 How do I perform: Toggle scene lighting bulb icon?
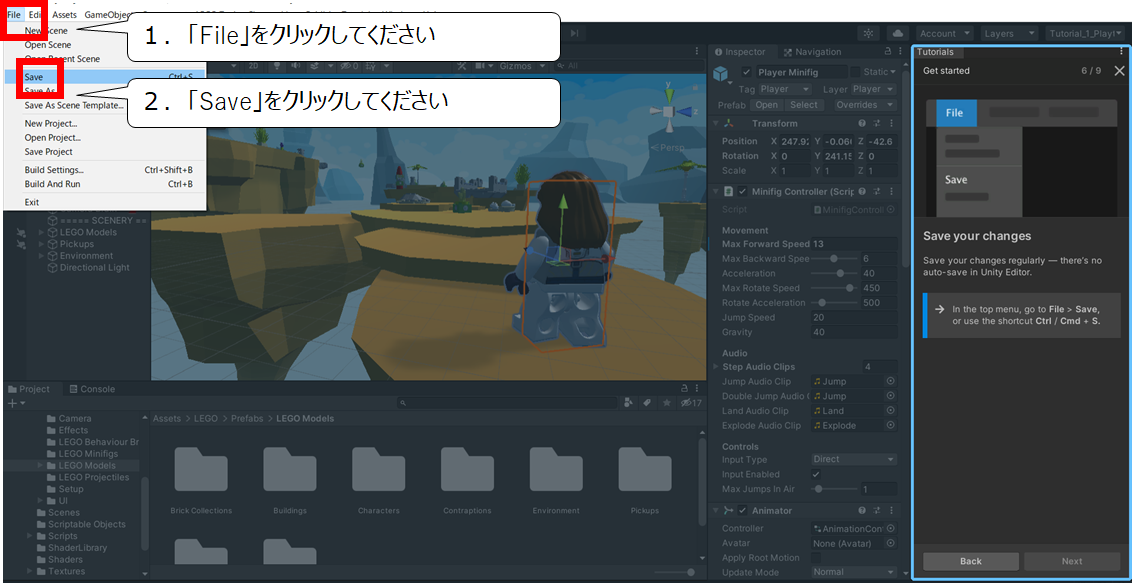(x=276, y=66)
